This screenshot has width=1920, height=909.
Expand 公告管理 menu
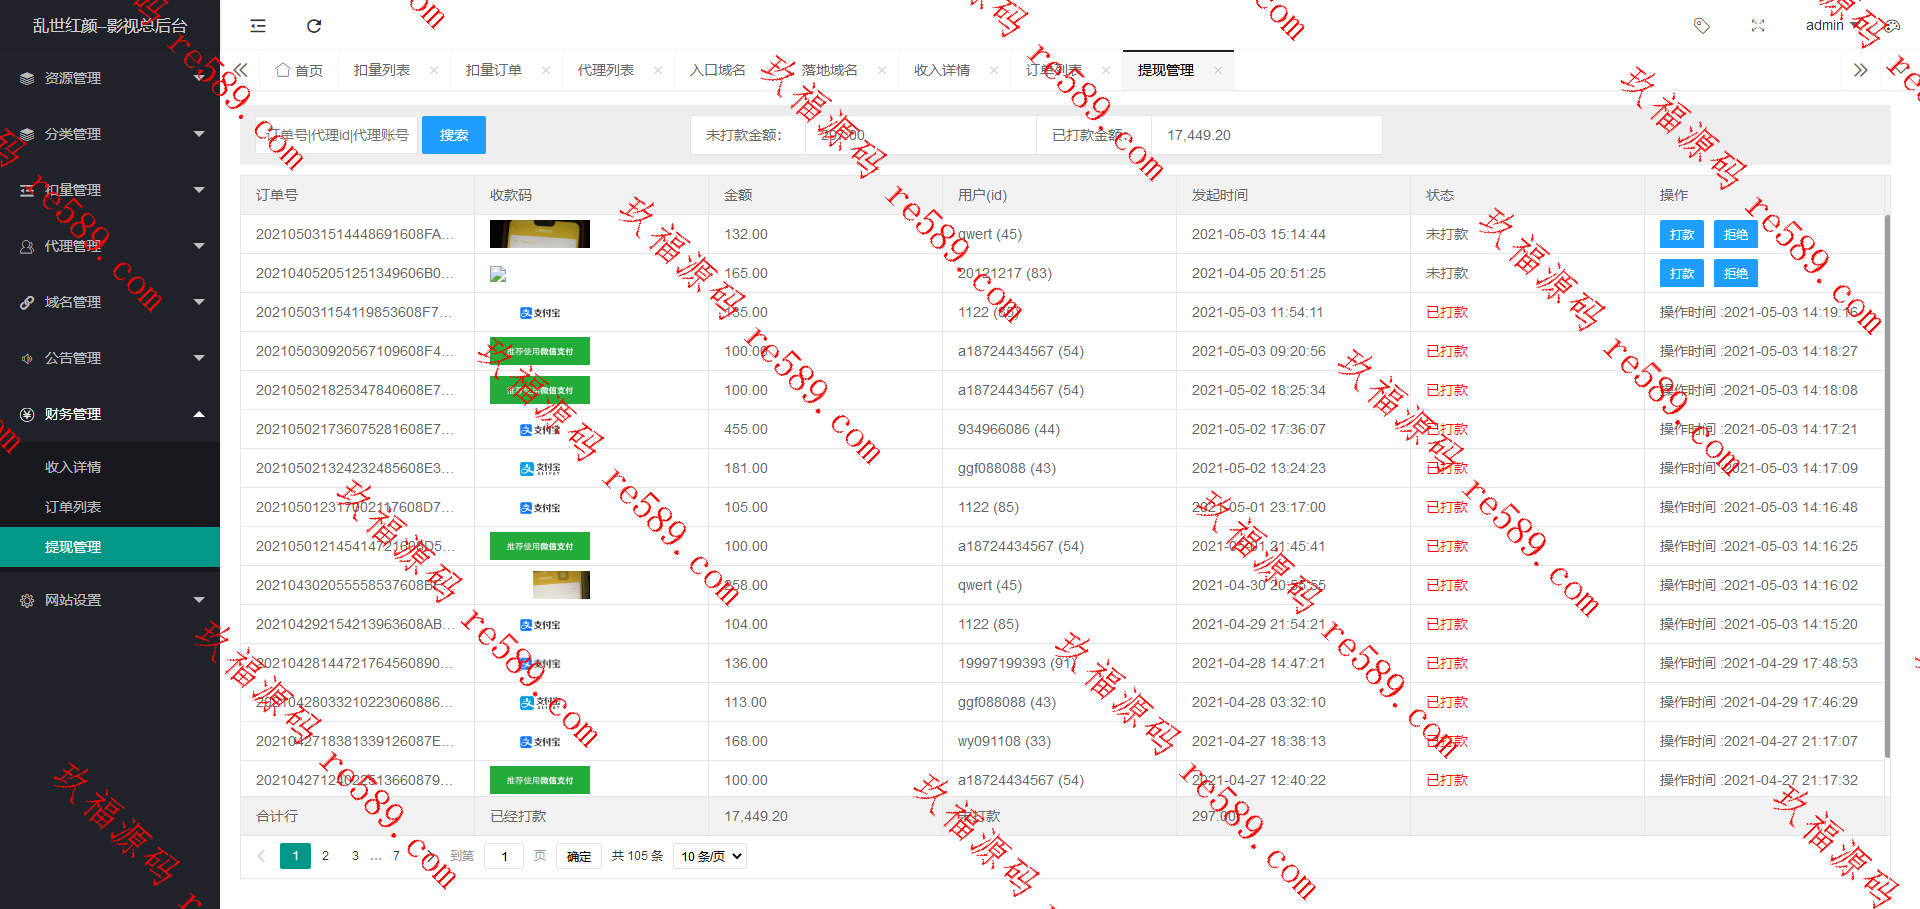pos(199,358)
